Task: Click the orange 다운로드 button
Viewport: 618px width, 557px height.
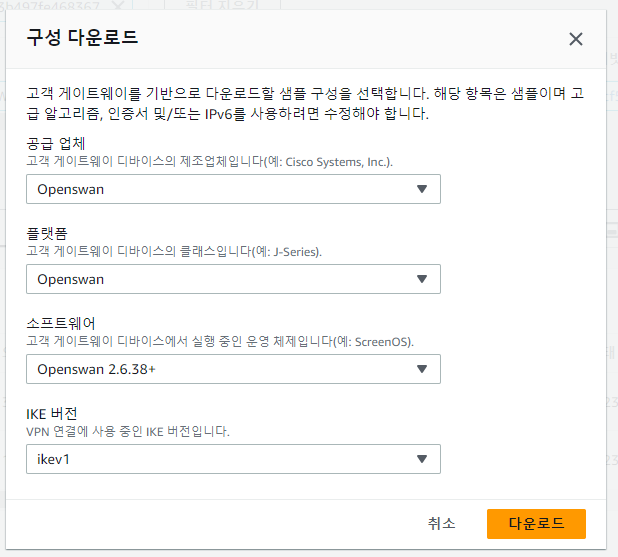Action: click(x=536, y=523)
